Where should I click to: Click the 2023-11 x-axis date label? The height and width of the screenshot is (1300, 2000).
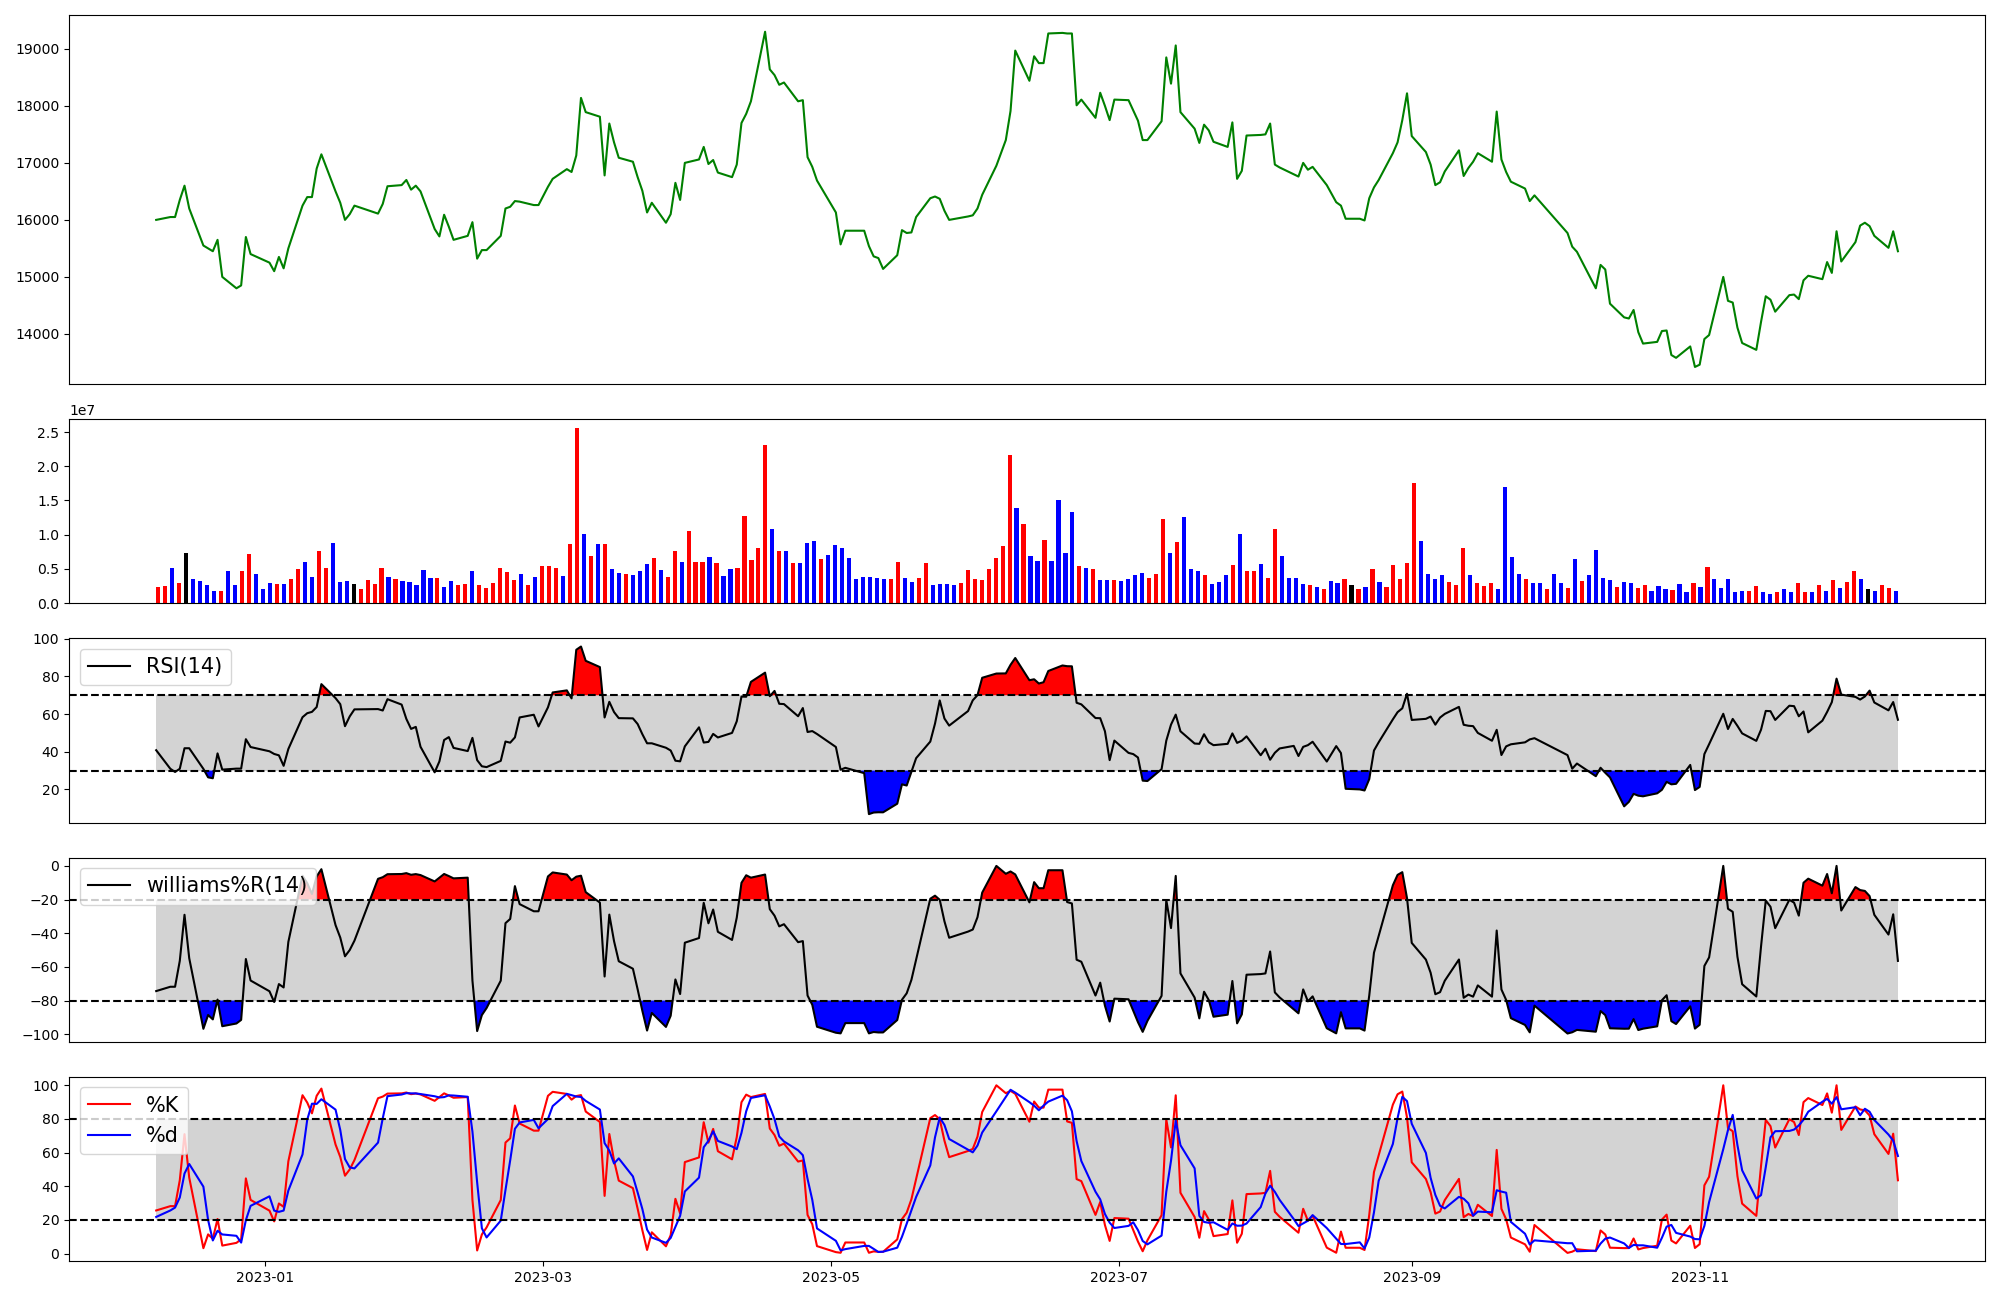[1700, 1277]
